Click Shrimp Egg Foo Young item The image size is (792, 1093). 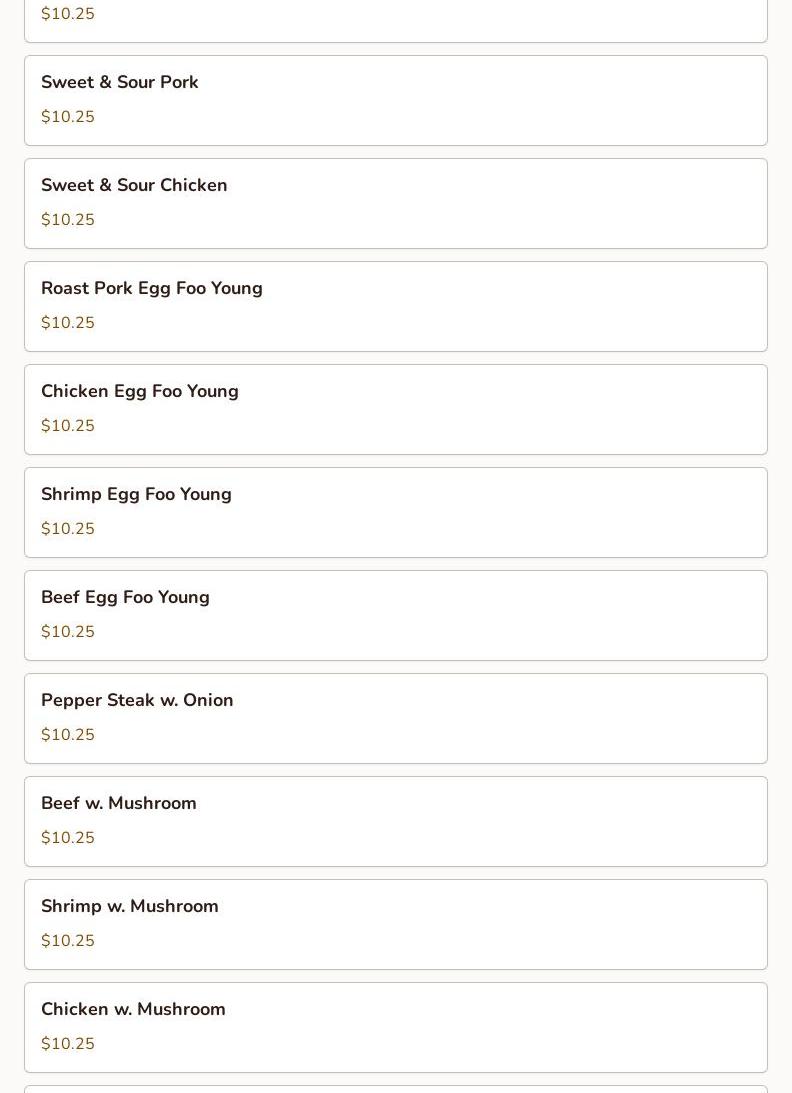tap(396, 512)
